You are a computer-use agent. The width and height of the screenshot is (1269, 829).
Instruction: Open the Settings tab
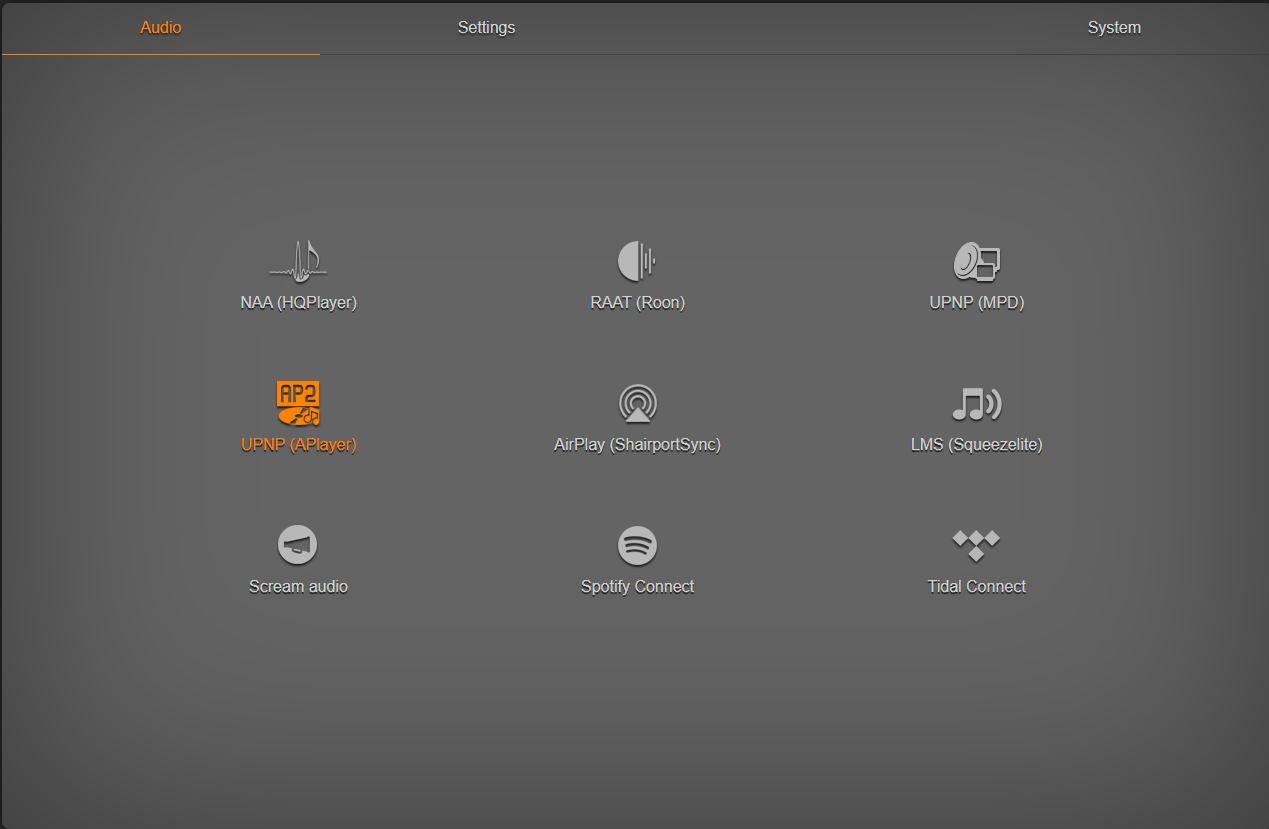point(486,28)
